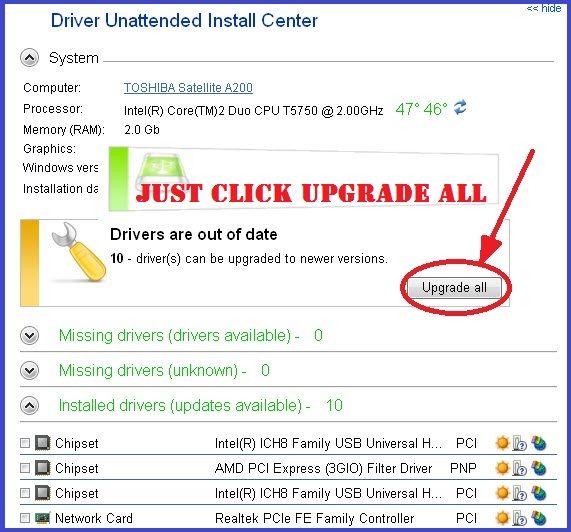Tick the checkbox for AMD PCI Express driver

click(x=25, y=468)
